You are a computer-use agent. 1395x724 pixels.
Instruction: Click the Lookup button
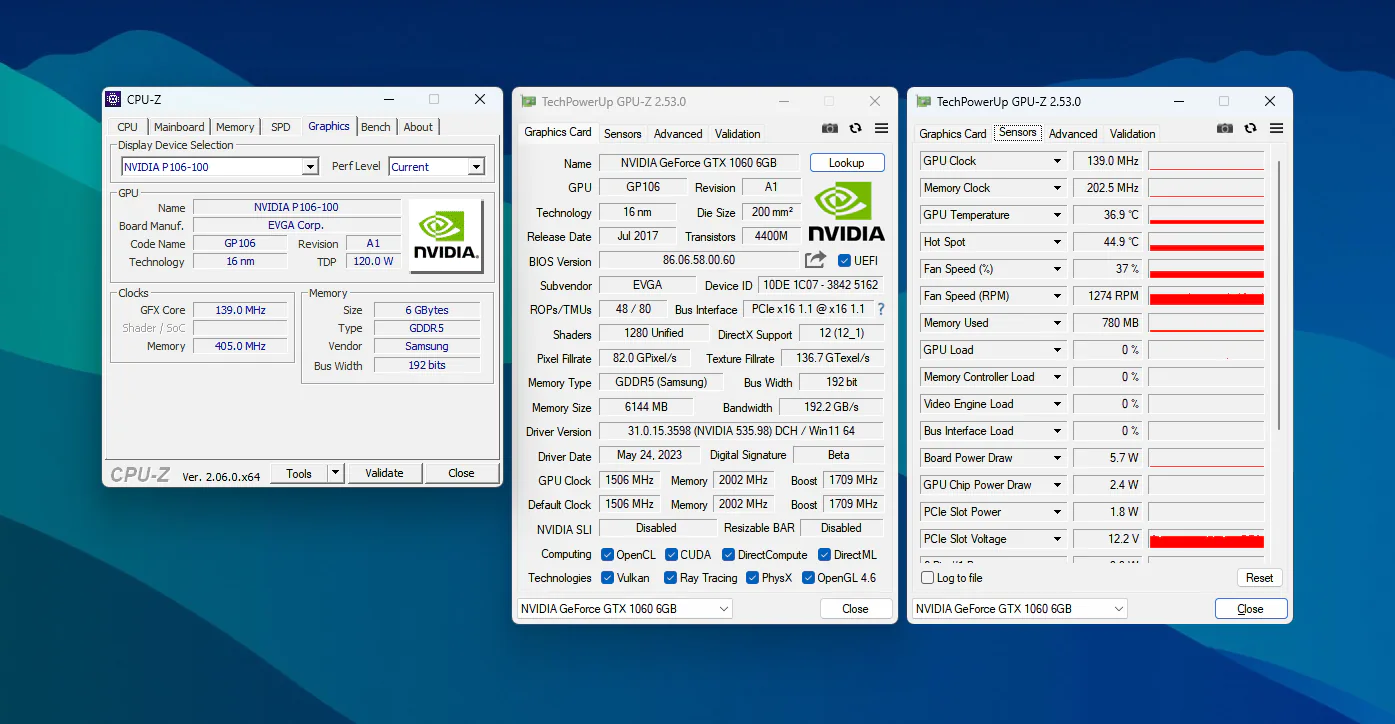tap(847, 163)
